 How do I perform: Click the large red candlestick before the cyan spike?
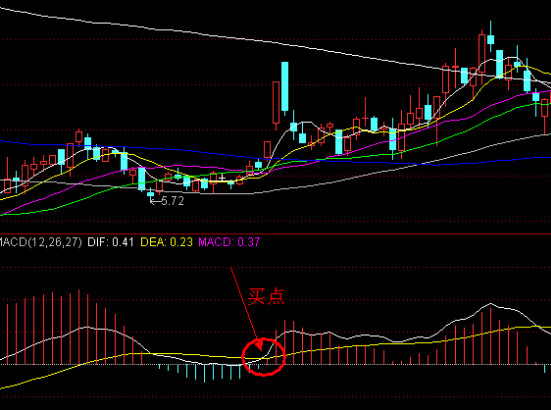coord(276,105)
